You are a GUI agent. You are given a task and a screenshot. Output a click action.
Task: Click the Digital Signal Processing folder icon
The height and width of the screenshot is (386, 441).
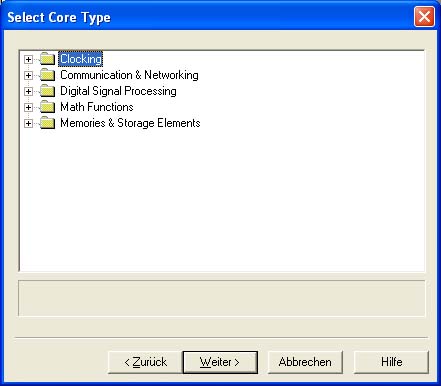point(47,91)
